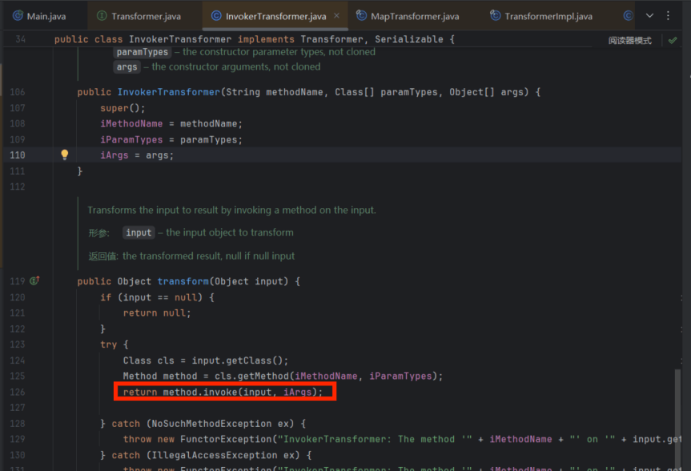692x471 pixels.
Task: Click the TransformerImpl.java class icon in tab
Action: (494, 16)
